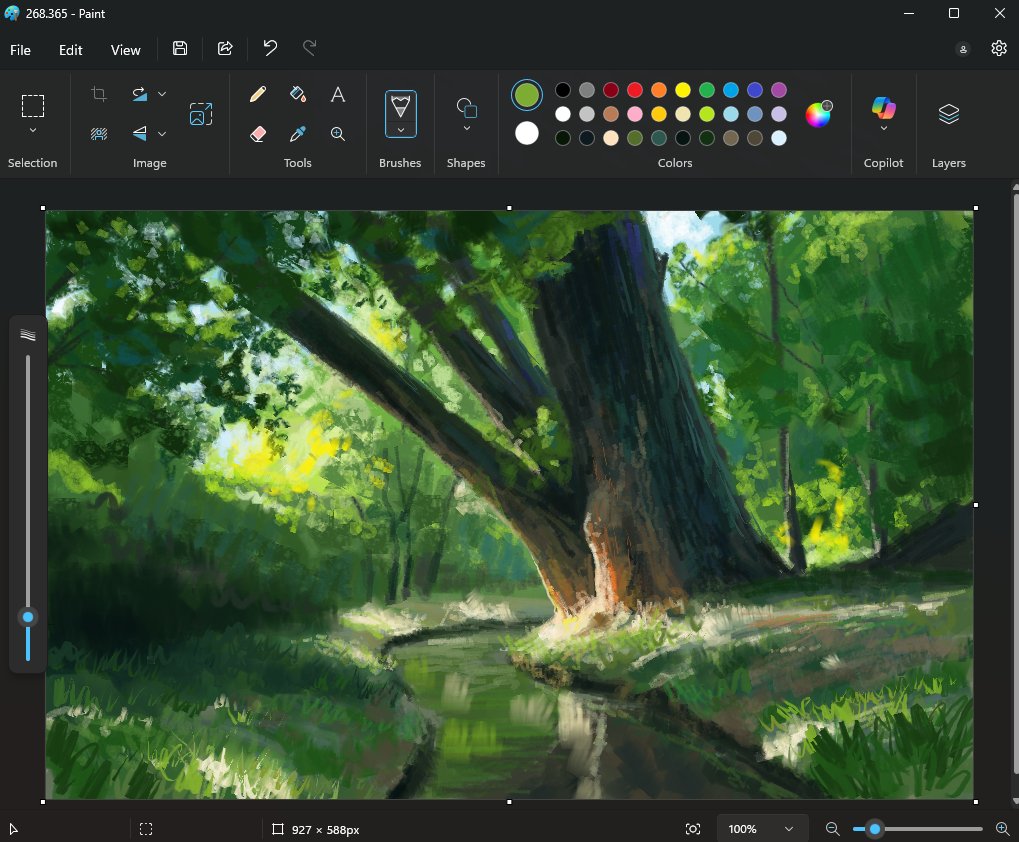The image size is (1019, 842).
Task: Open Settings gear in title bar
Action: pyautogui.click(x=999, y=48)
